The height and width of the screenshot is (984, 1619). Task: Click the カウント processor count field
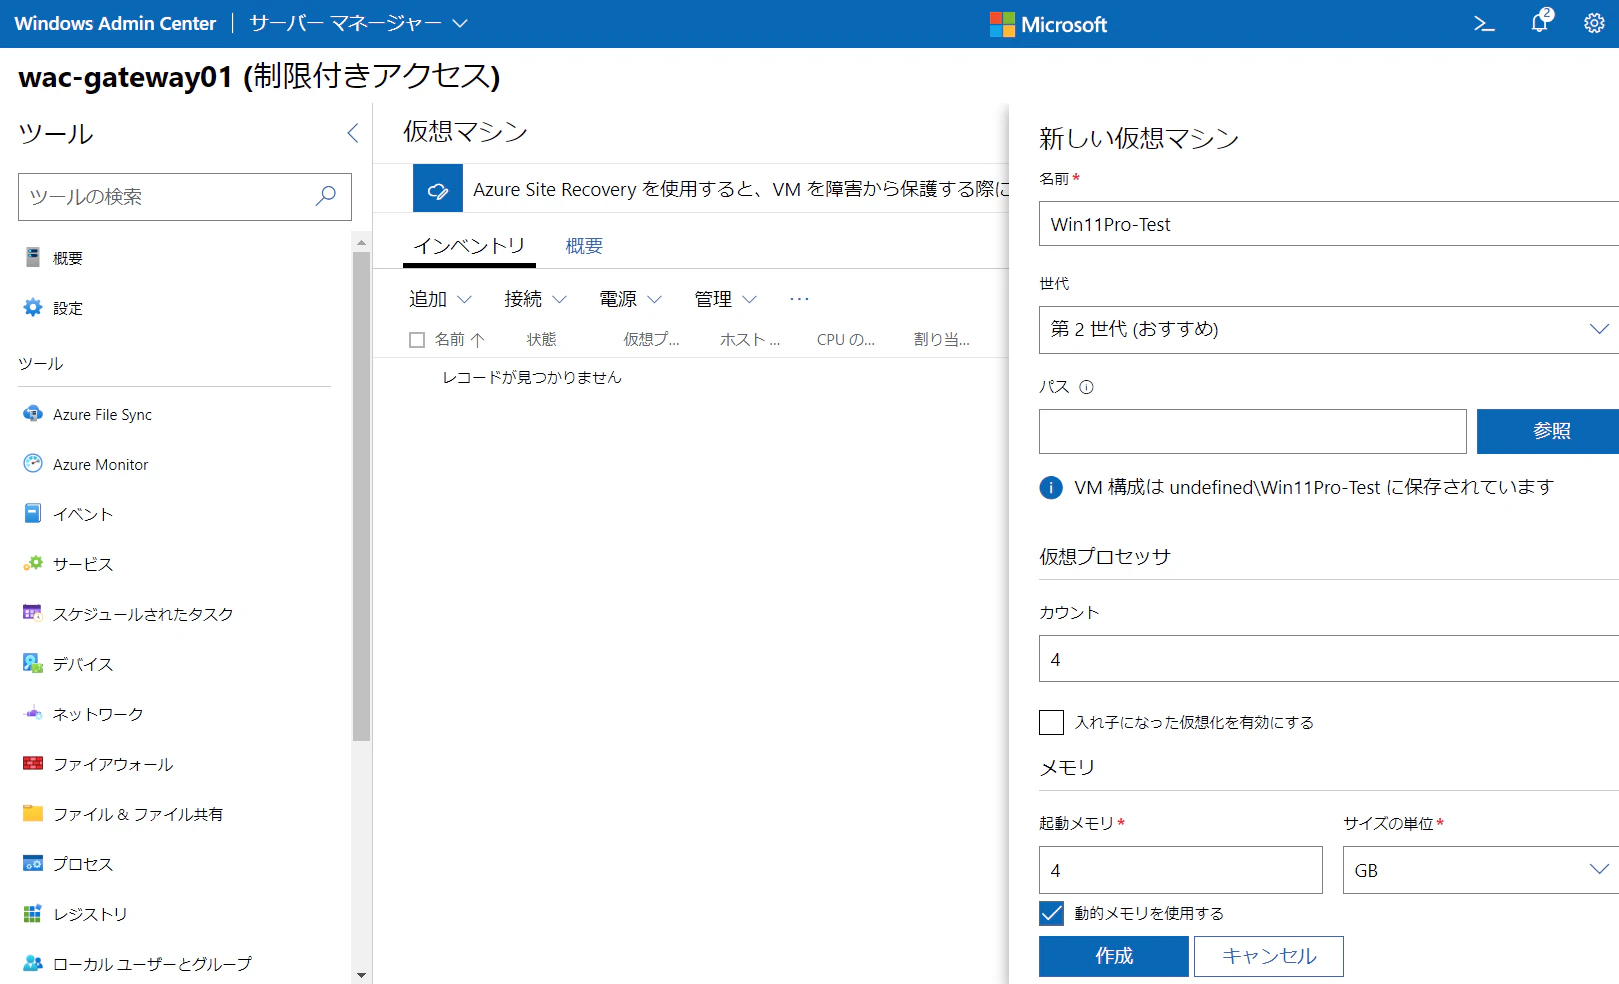click(1329, 659)
